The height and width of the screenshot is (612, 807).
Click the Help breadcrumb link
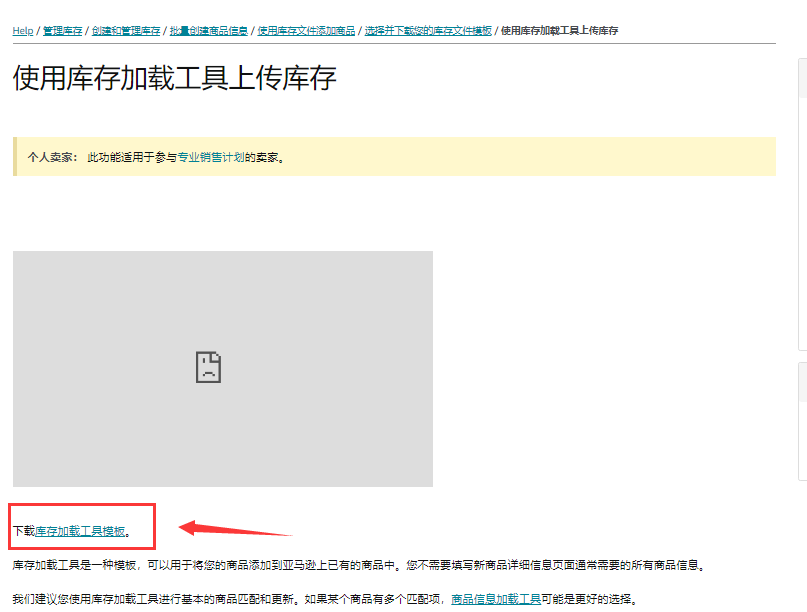click(x=23, y=31)
